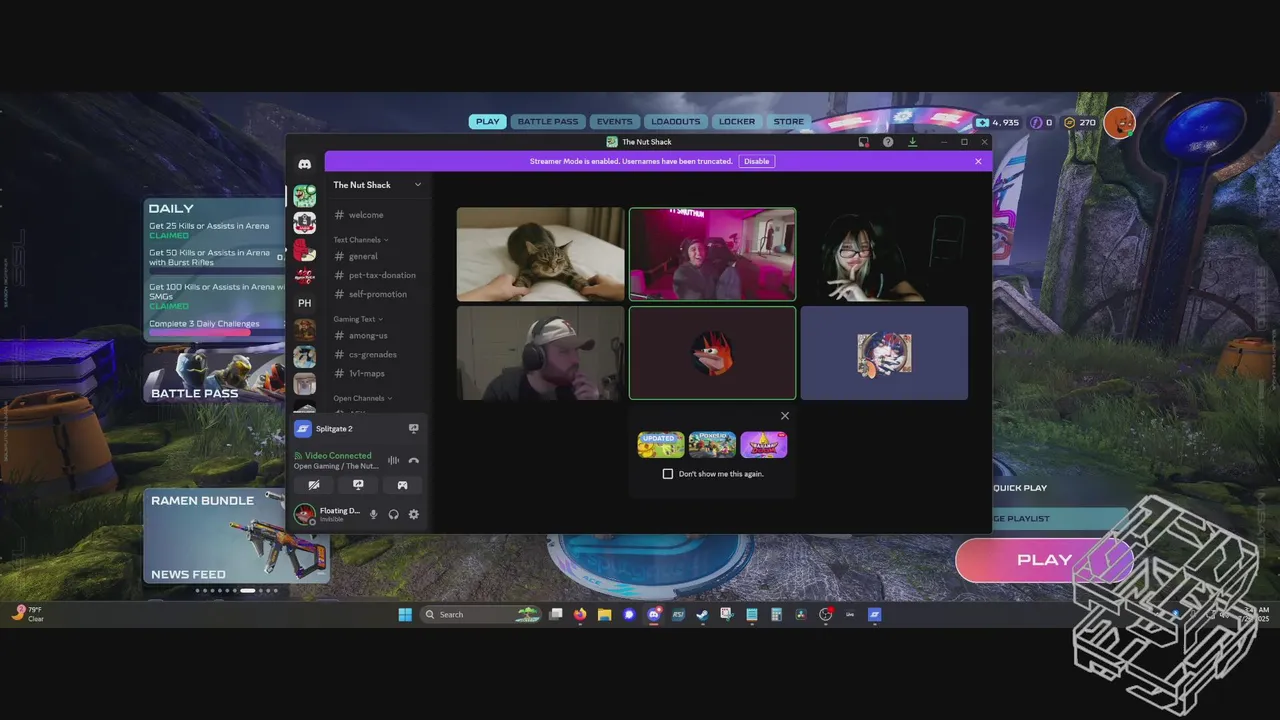The width and height of the screenshot is (1280, 720).
Task: Collapse the Gaming Text category
Action: 357,319
